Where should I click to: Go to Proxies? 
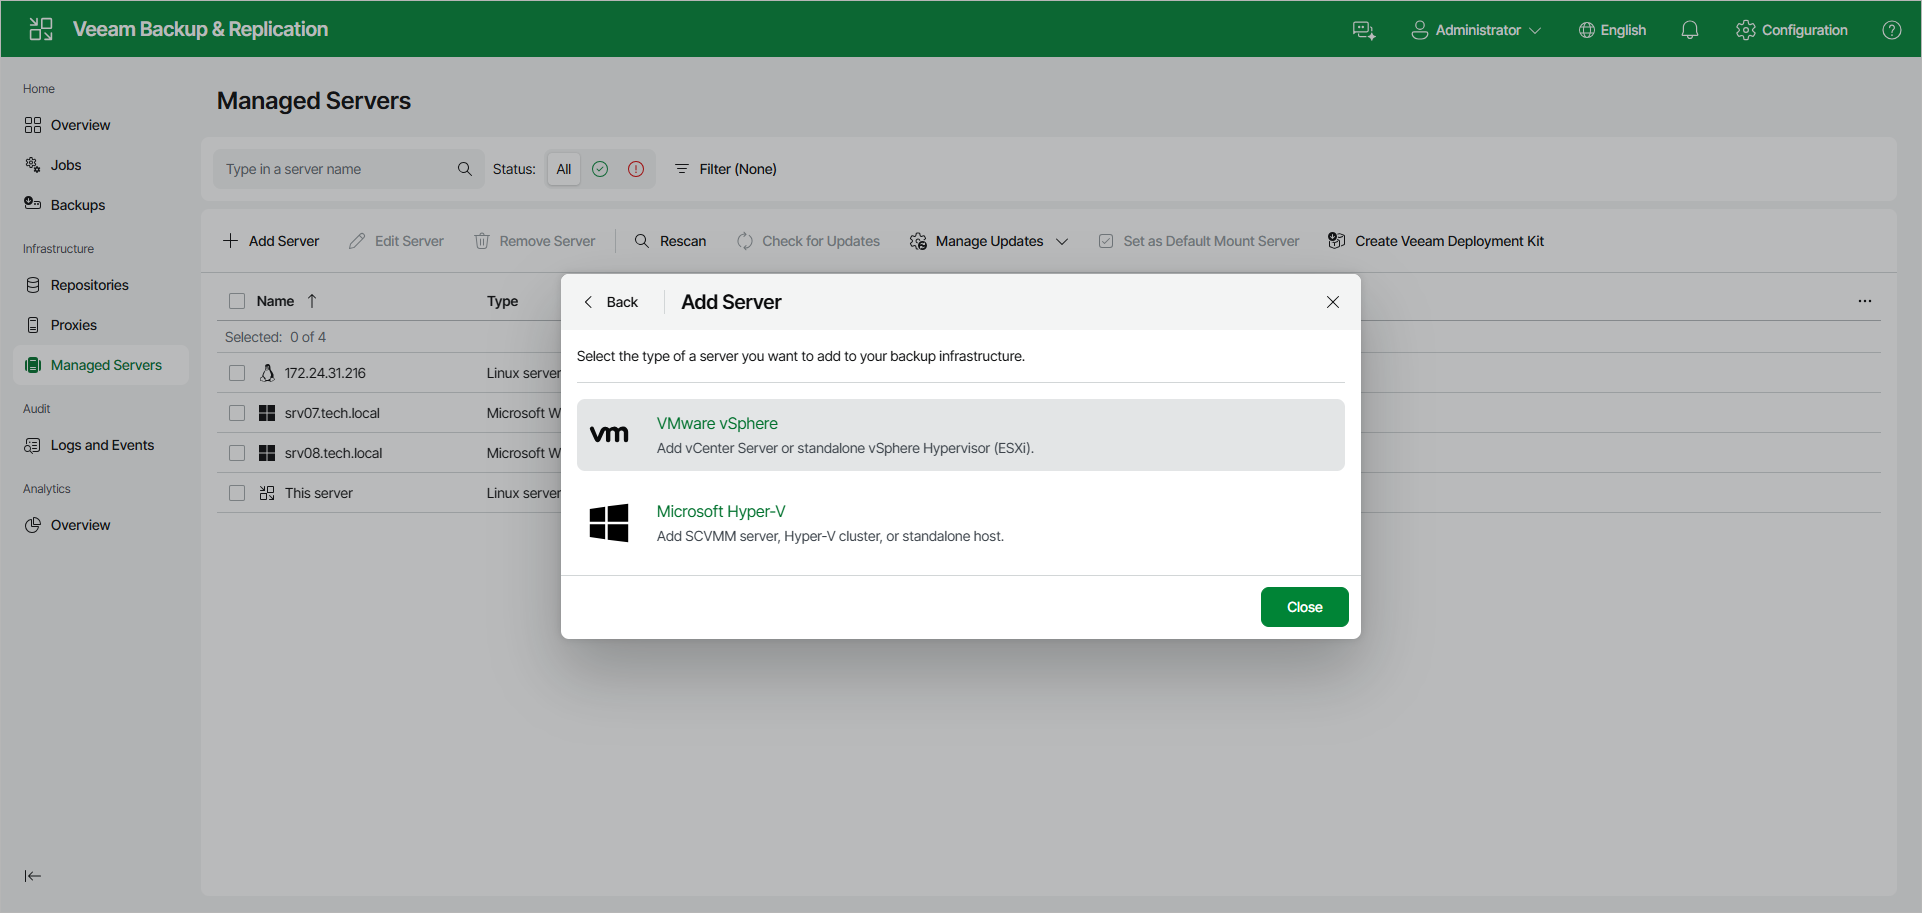[101, 325]
